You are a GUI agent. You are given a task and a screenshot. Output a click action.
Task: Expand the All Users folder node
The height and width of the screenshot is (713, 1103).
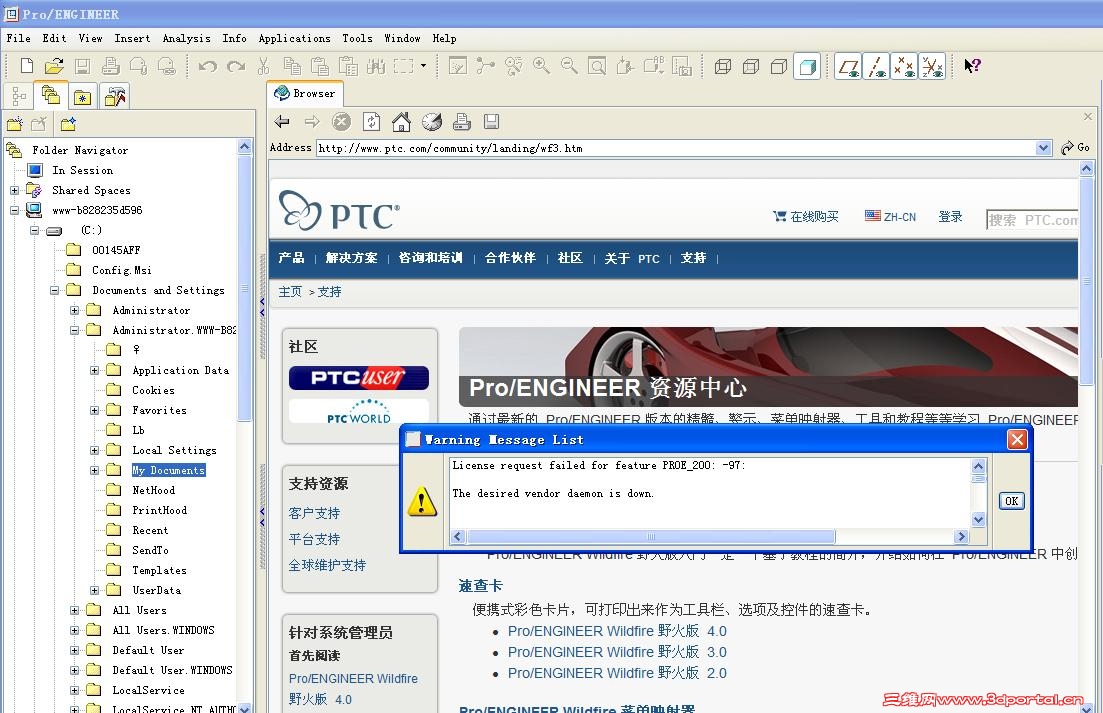pyautogui.click(x=75, y=610)
